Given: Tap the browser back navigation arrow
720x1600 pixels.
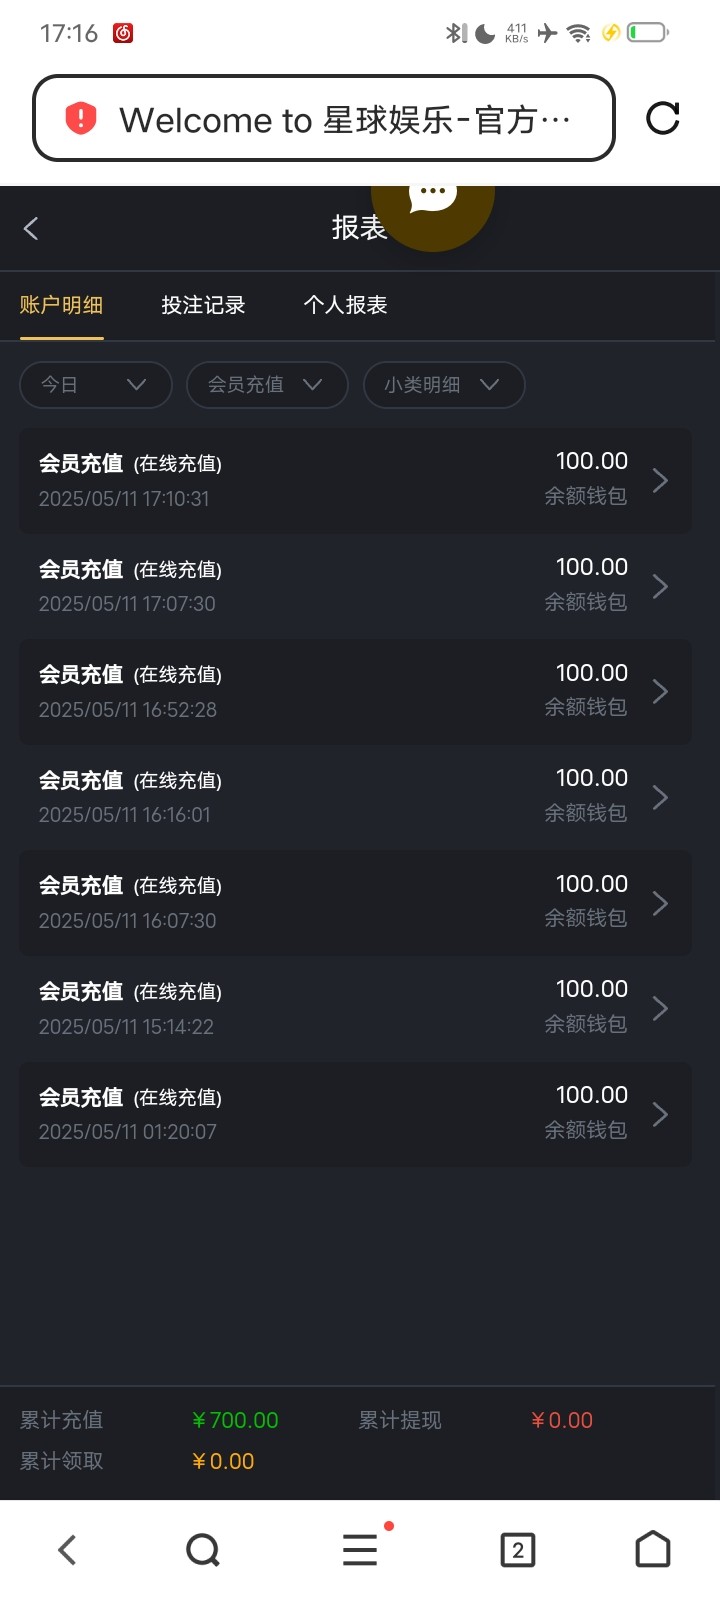Looking at the screenshot, I should click(x=67, y=1550).
